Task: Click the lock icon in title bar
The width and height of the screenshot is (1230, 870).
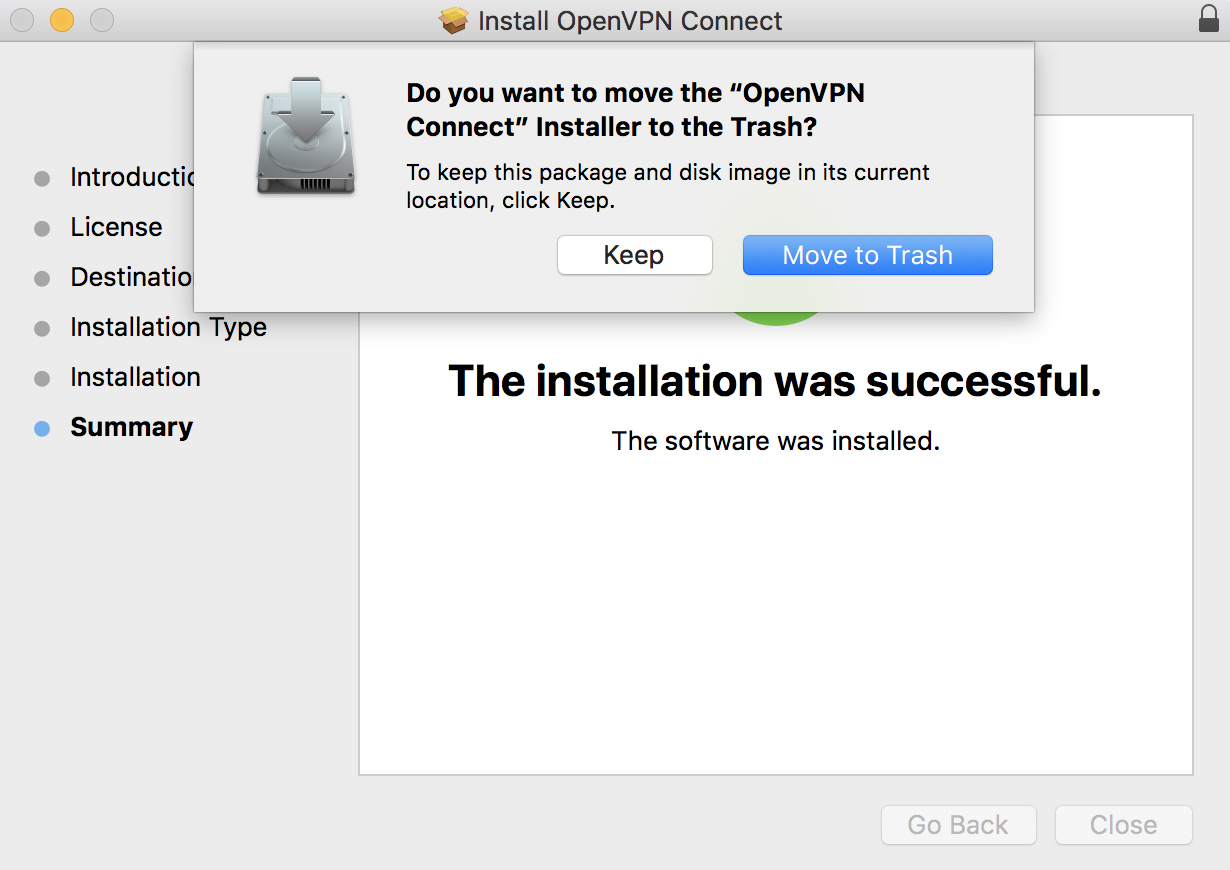Action: click(1208, 19)
